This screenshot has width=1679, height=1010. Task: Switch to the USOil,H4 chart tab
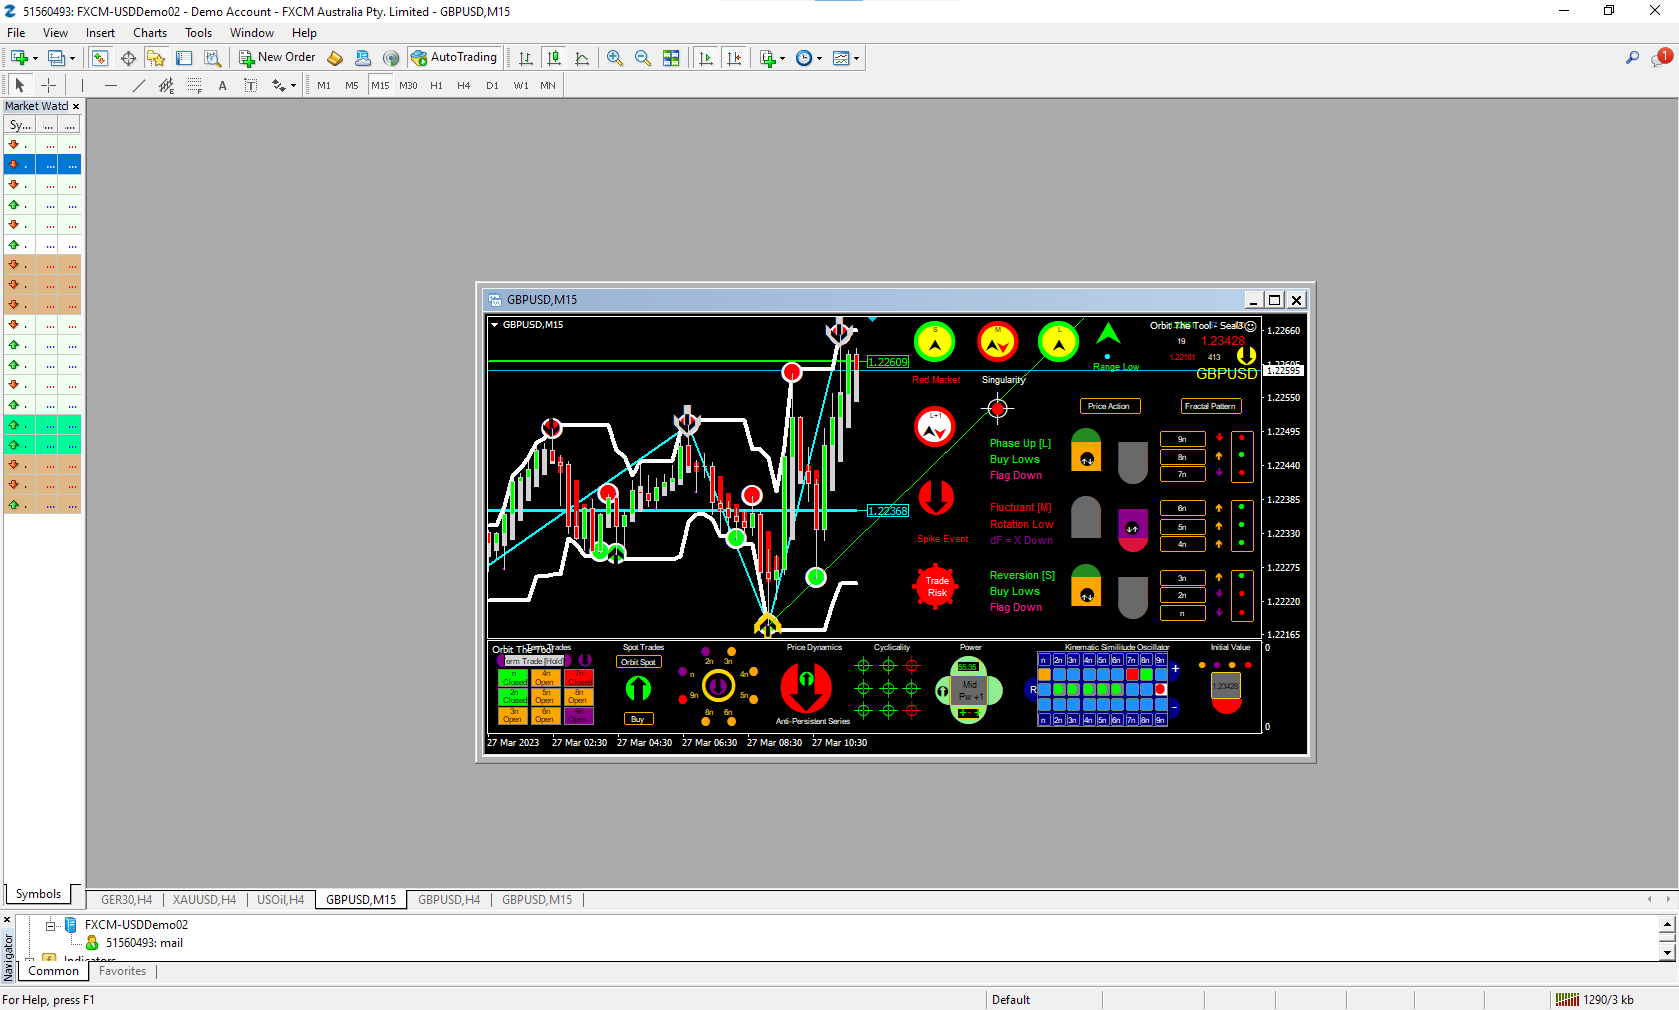(x=280, y=900)
